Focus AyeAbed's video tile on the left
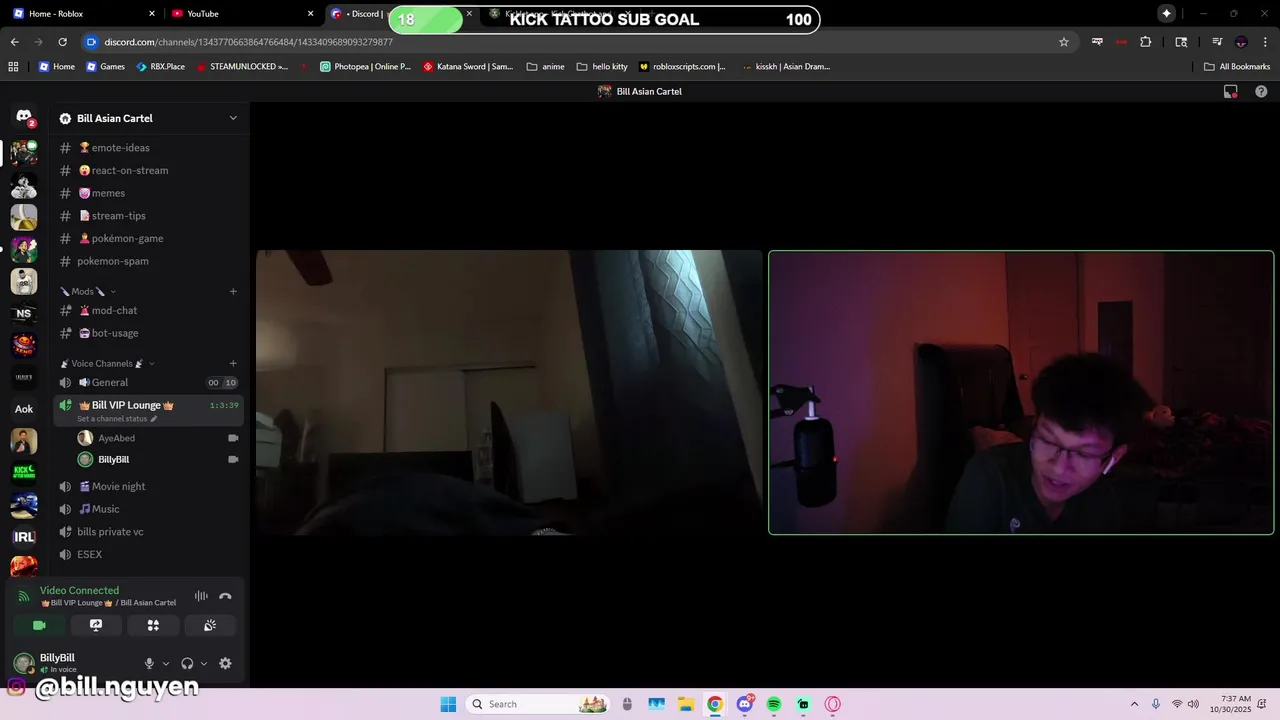The height and width of the screenshot is (720, 1280). click(509, 392)
